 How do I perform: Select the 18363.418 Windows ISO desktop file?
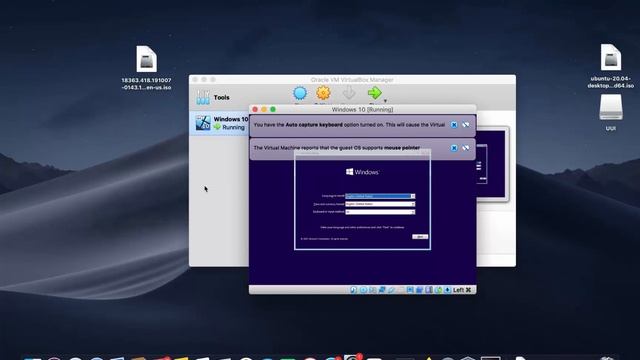pos(147,68)
